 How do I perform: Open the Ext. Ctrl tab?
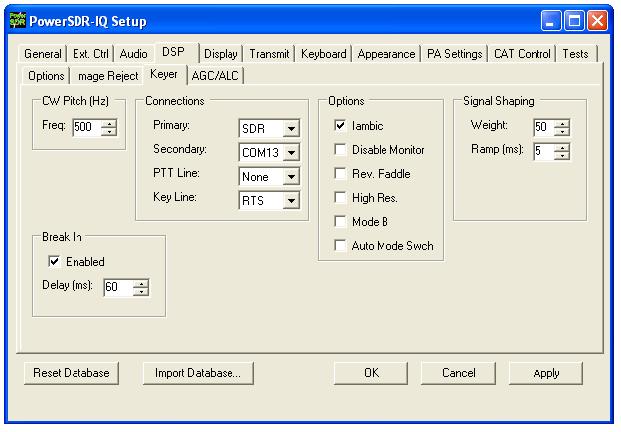point(91,54)
